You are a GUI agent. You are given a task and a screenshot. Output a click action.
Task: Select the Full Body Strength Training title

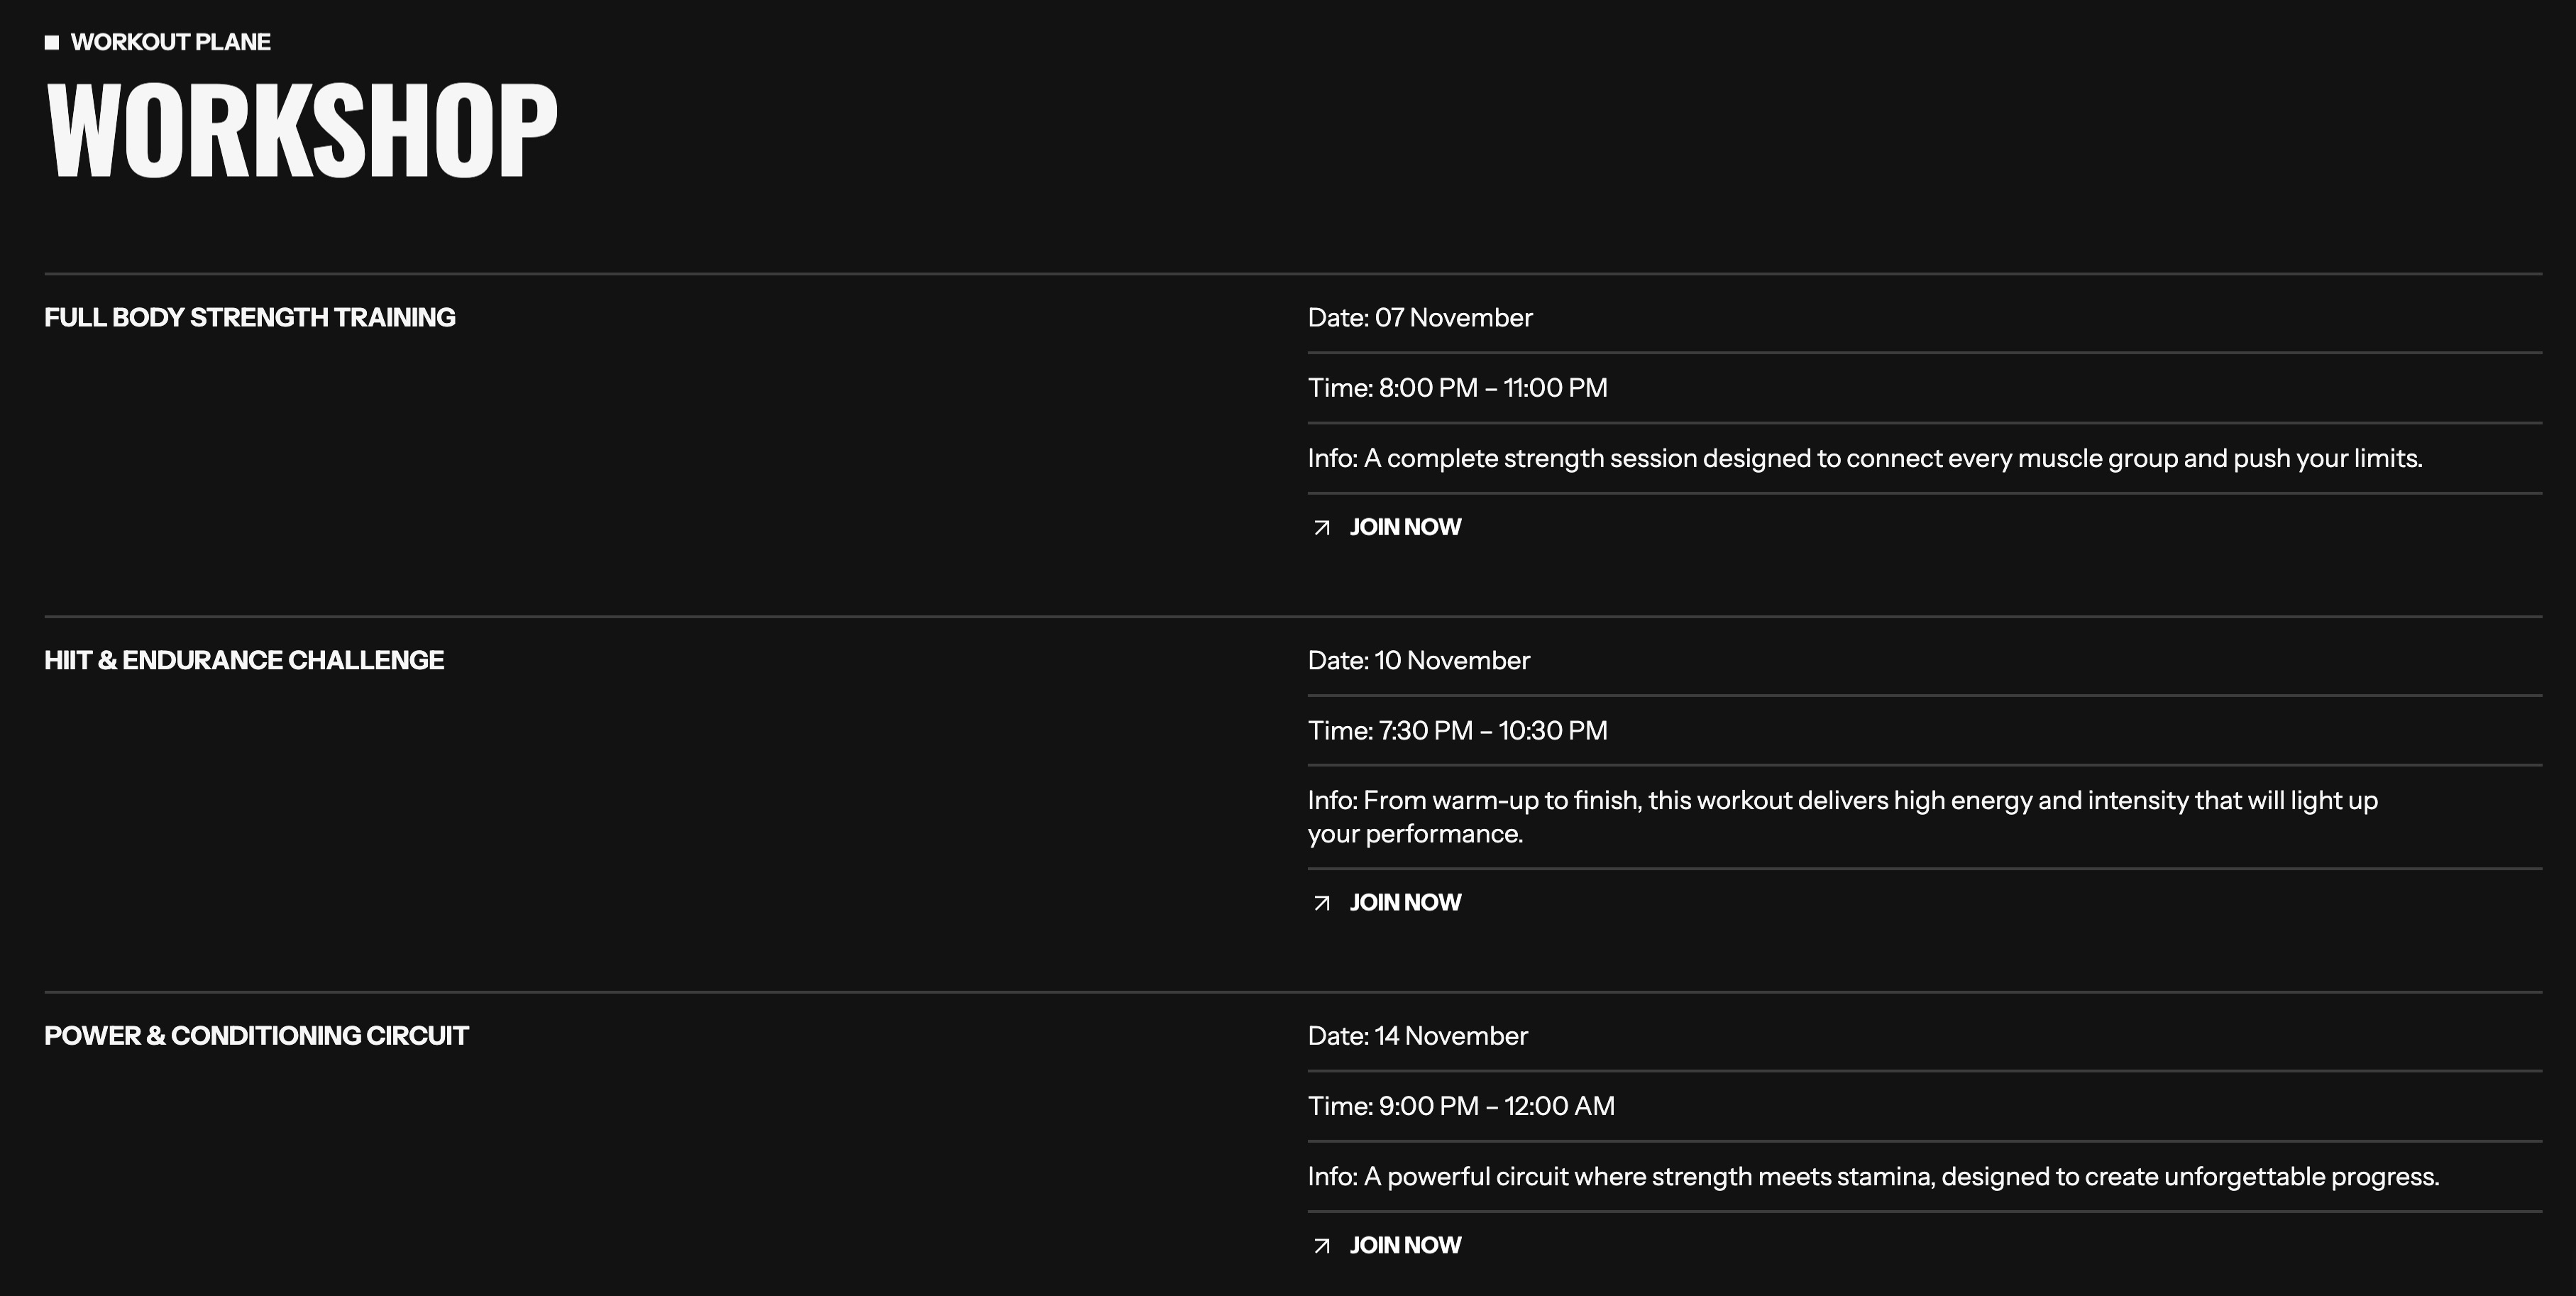(250, 317)
